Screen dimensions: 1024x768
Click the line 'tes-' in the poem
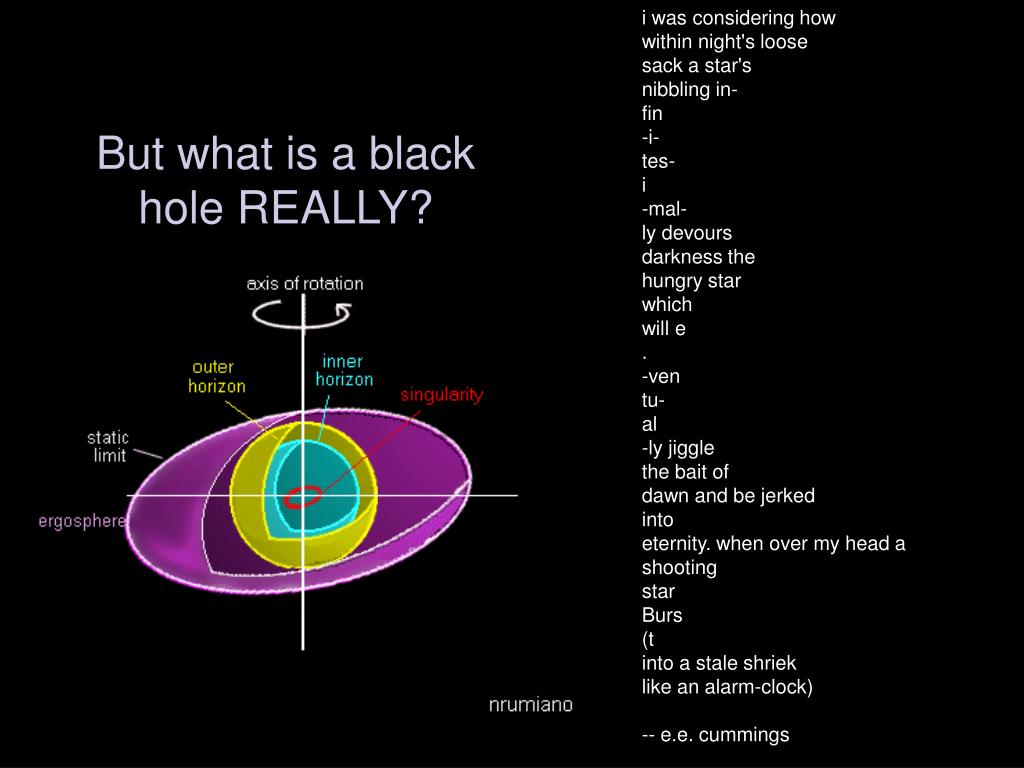(658, 161)
